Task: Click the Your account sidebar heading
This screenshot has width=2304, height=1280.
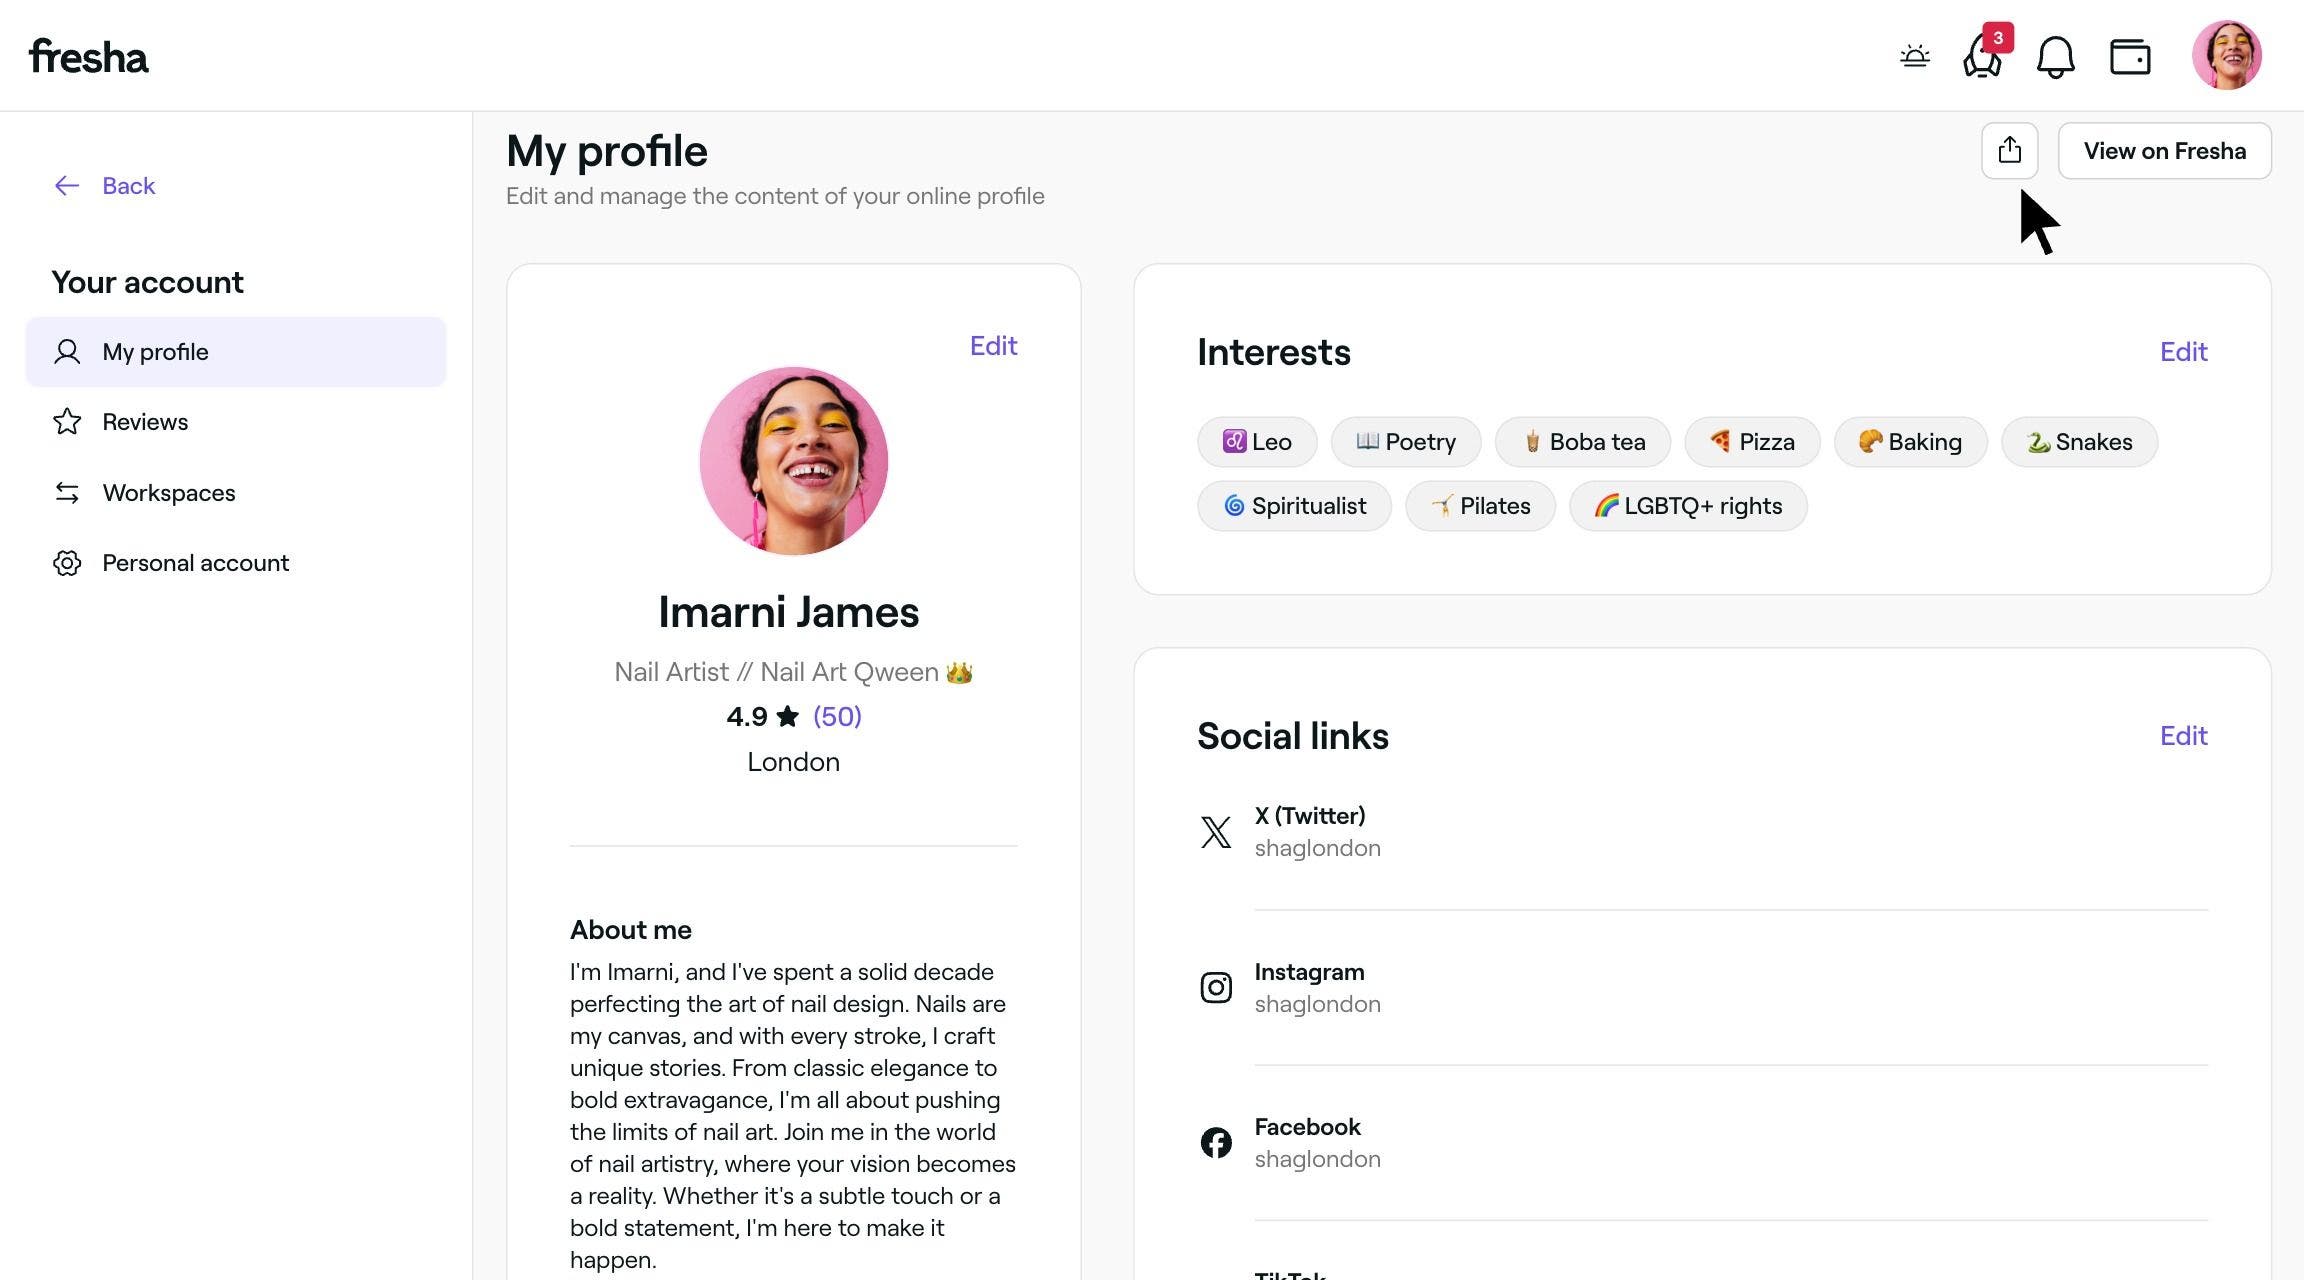Action: click(x=148, y=283)
